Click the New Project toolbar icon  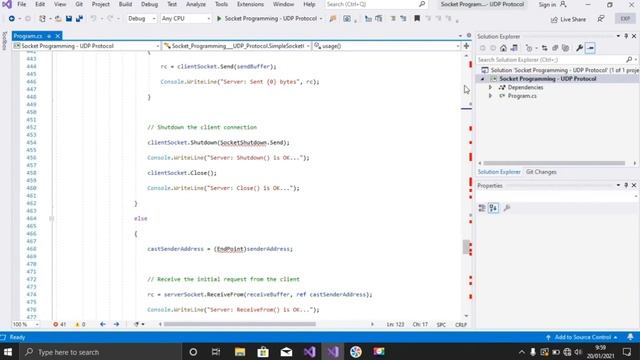pos(42,19)
